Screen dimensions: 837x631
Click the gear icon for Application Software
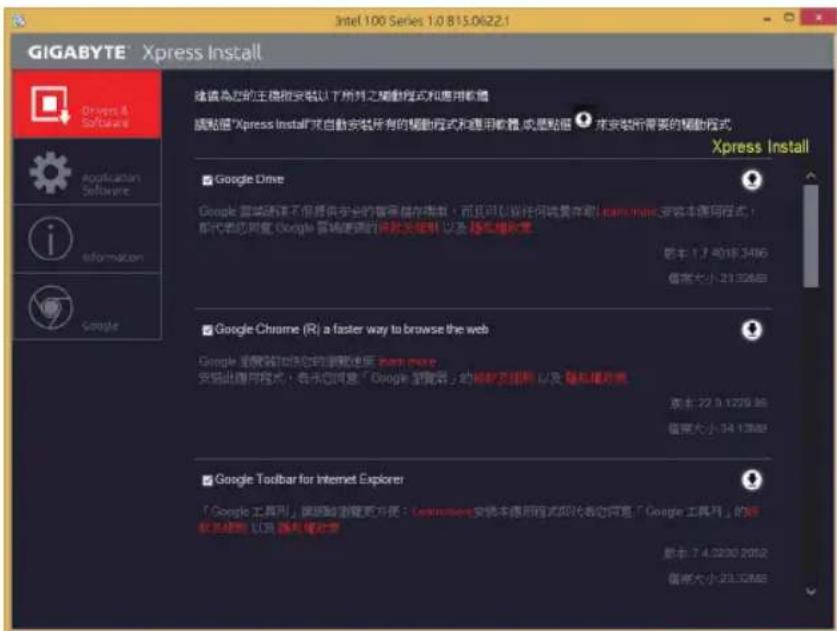click(50, 172)
